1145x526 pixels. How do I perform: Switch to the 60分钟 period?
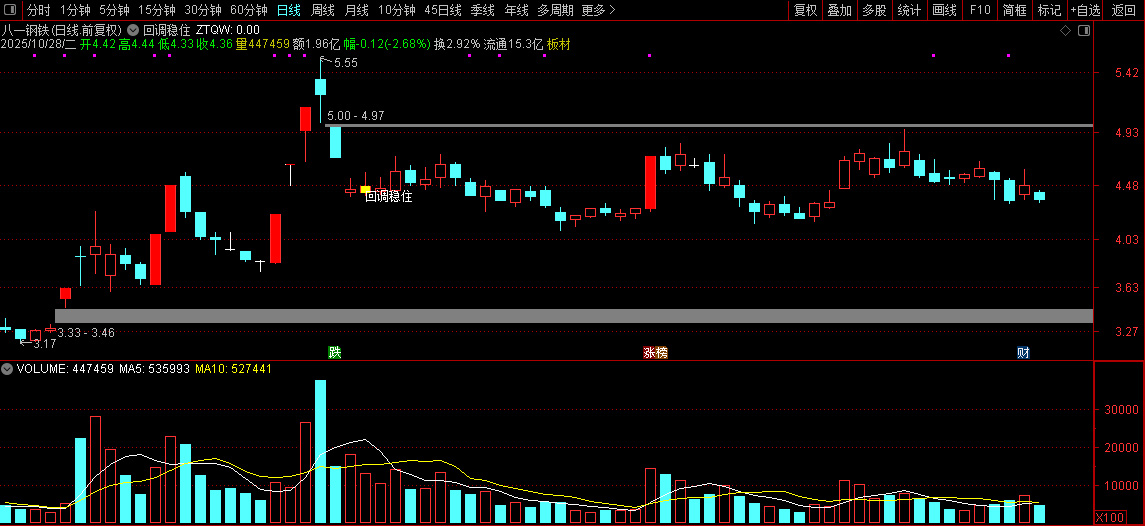tap(248, 10)
